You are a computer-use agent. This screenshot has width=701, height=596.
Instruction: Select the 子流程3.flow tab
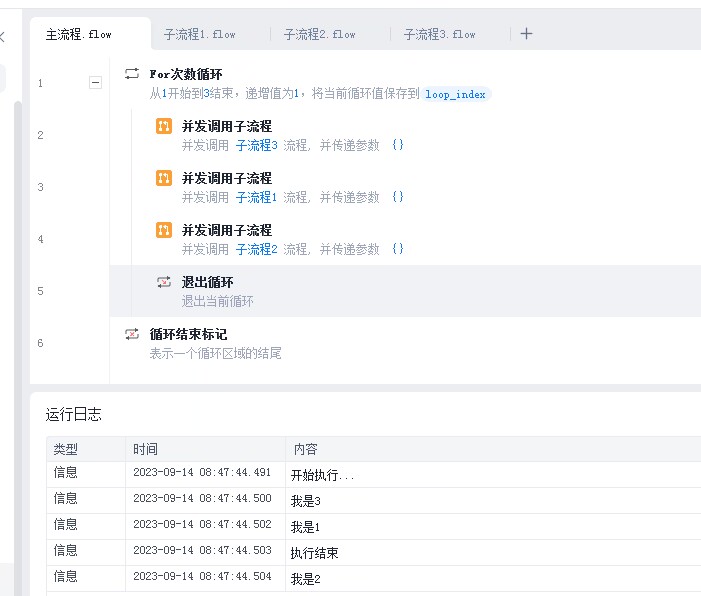pos(439,34)
